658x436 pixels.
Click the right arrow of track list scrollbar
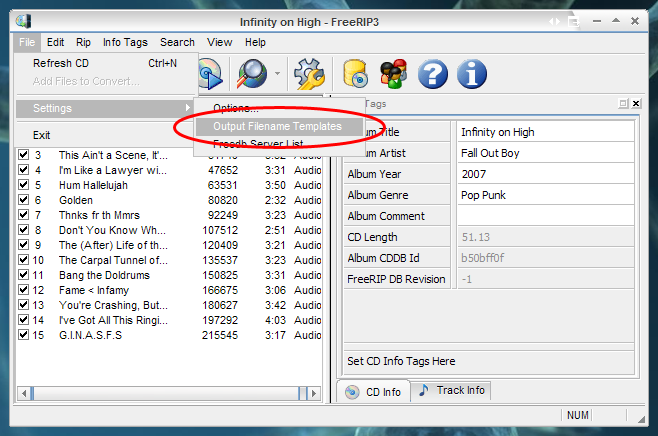click(x=313, y=394)
